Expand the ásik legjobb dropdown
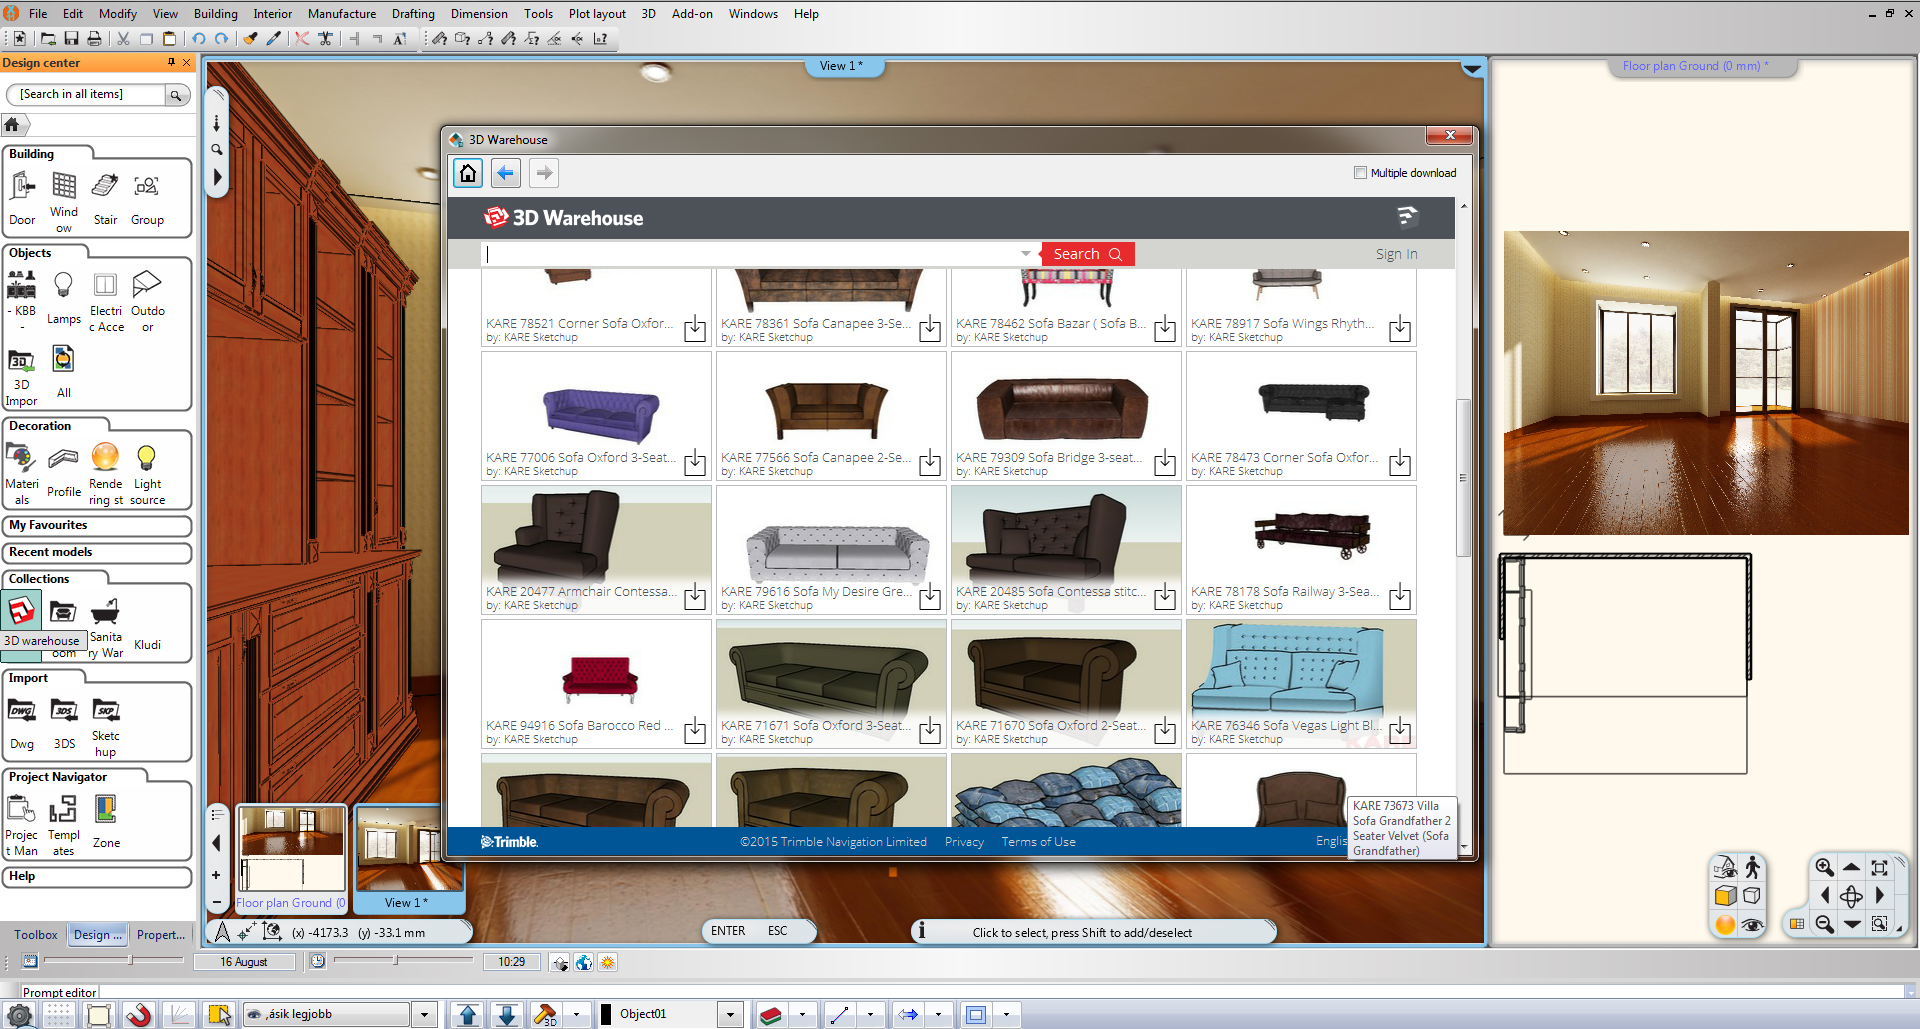The height and width of the screenshot is (1029, 1920). click(424, 1014)
